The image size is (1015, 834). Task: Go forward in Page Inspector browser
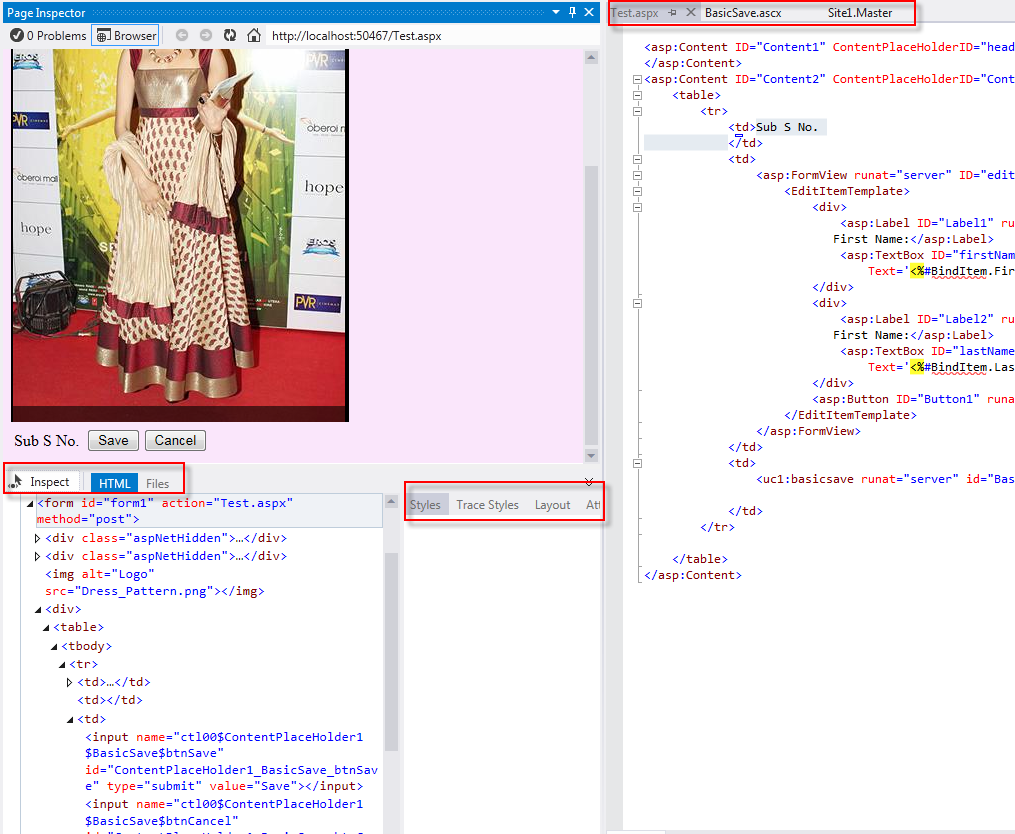point(205,36)
